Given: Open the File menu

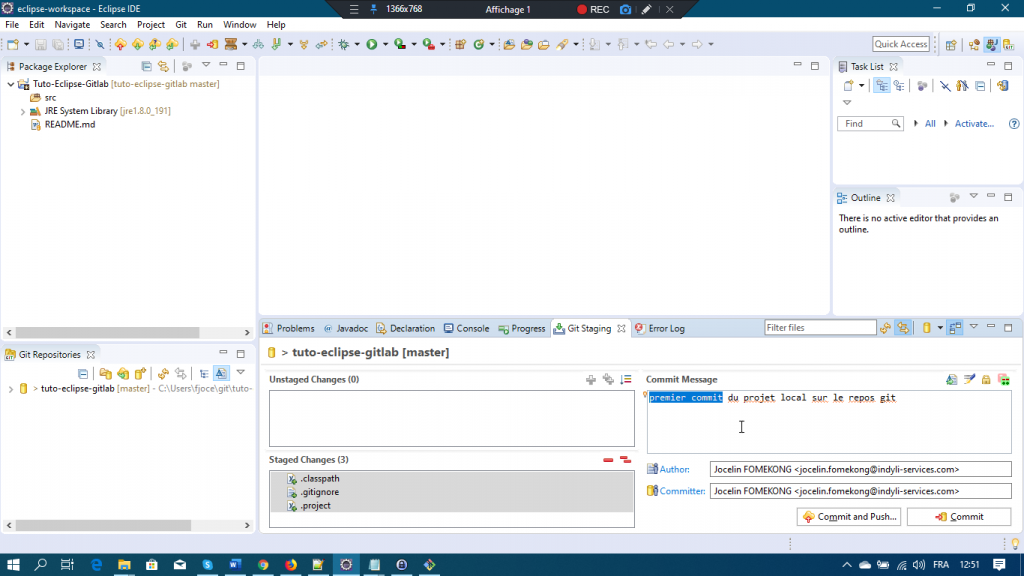Looking at the screenshot, I should click(12, 25).
